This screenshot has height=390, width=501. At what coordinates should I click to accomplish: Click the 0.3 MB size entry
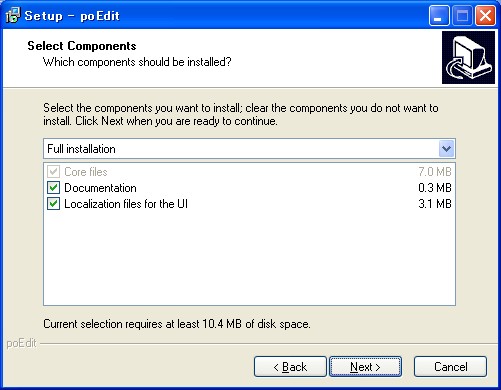click(435, 188)
